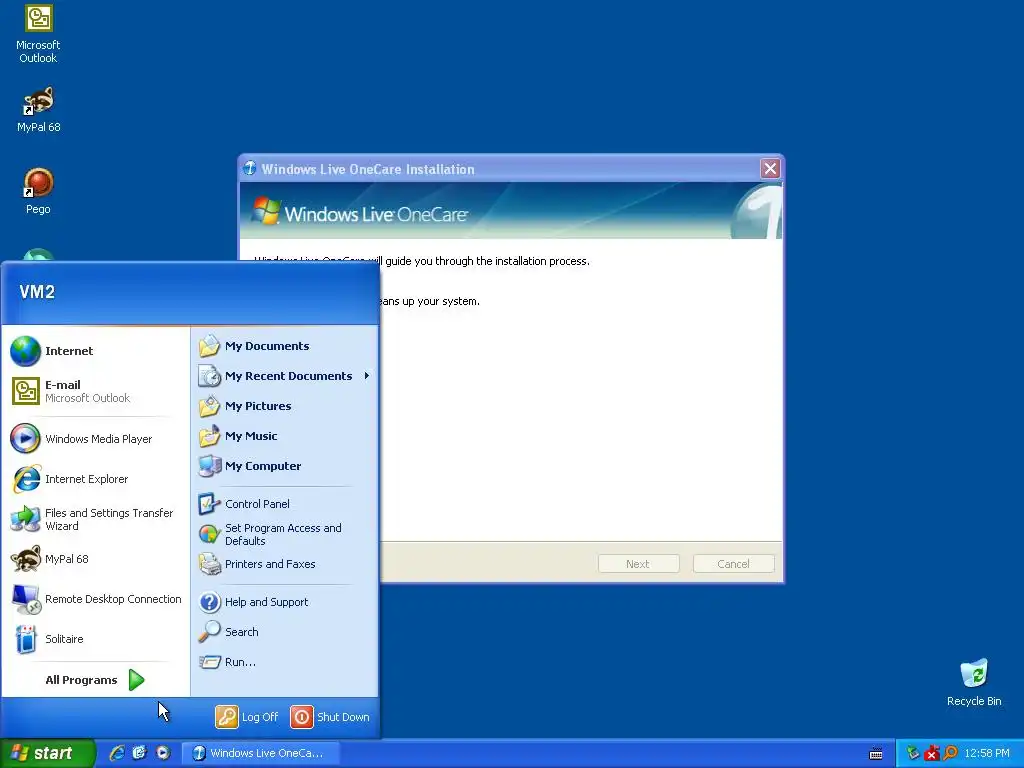The height and width of the screenshot is (768, 1024).
Task: Open Help and Support
Action: (285, 602)
